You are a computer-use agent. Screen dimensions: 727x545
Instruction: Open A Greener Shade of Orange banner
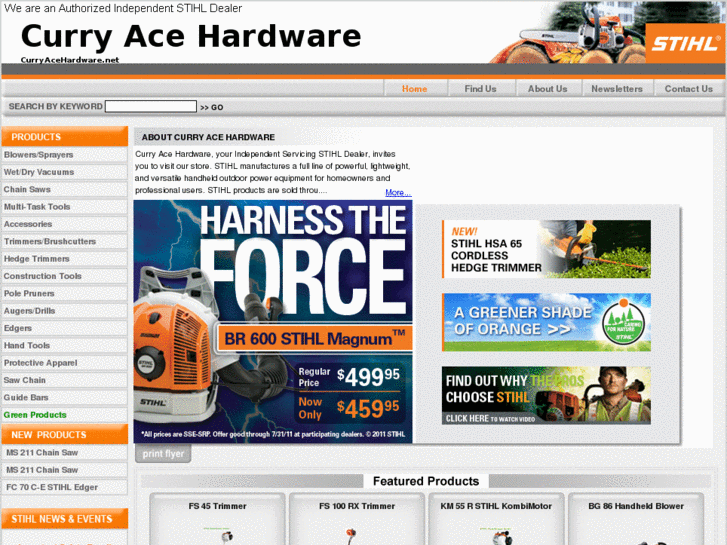click(x=546, y=322)
